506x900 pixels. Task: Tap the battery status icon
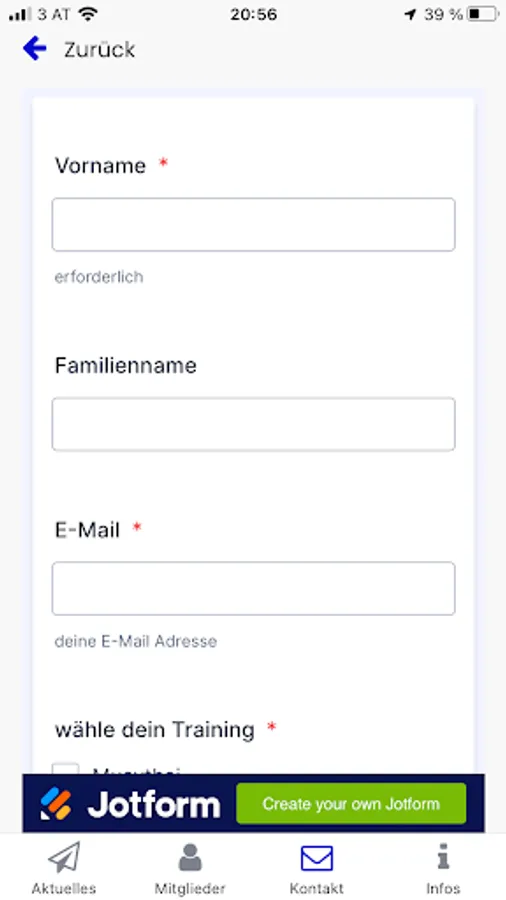[482, 14]
